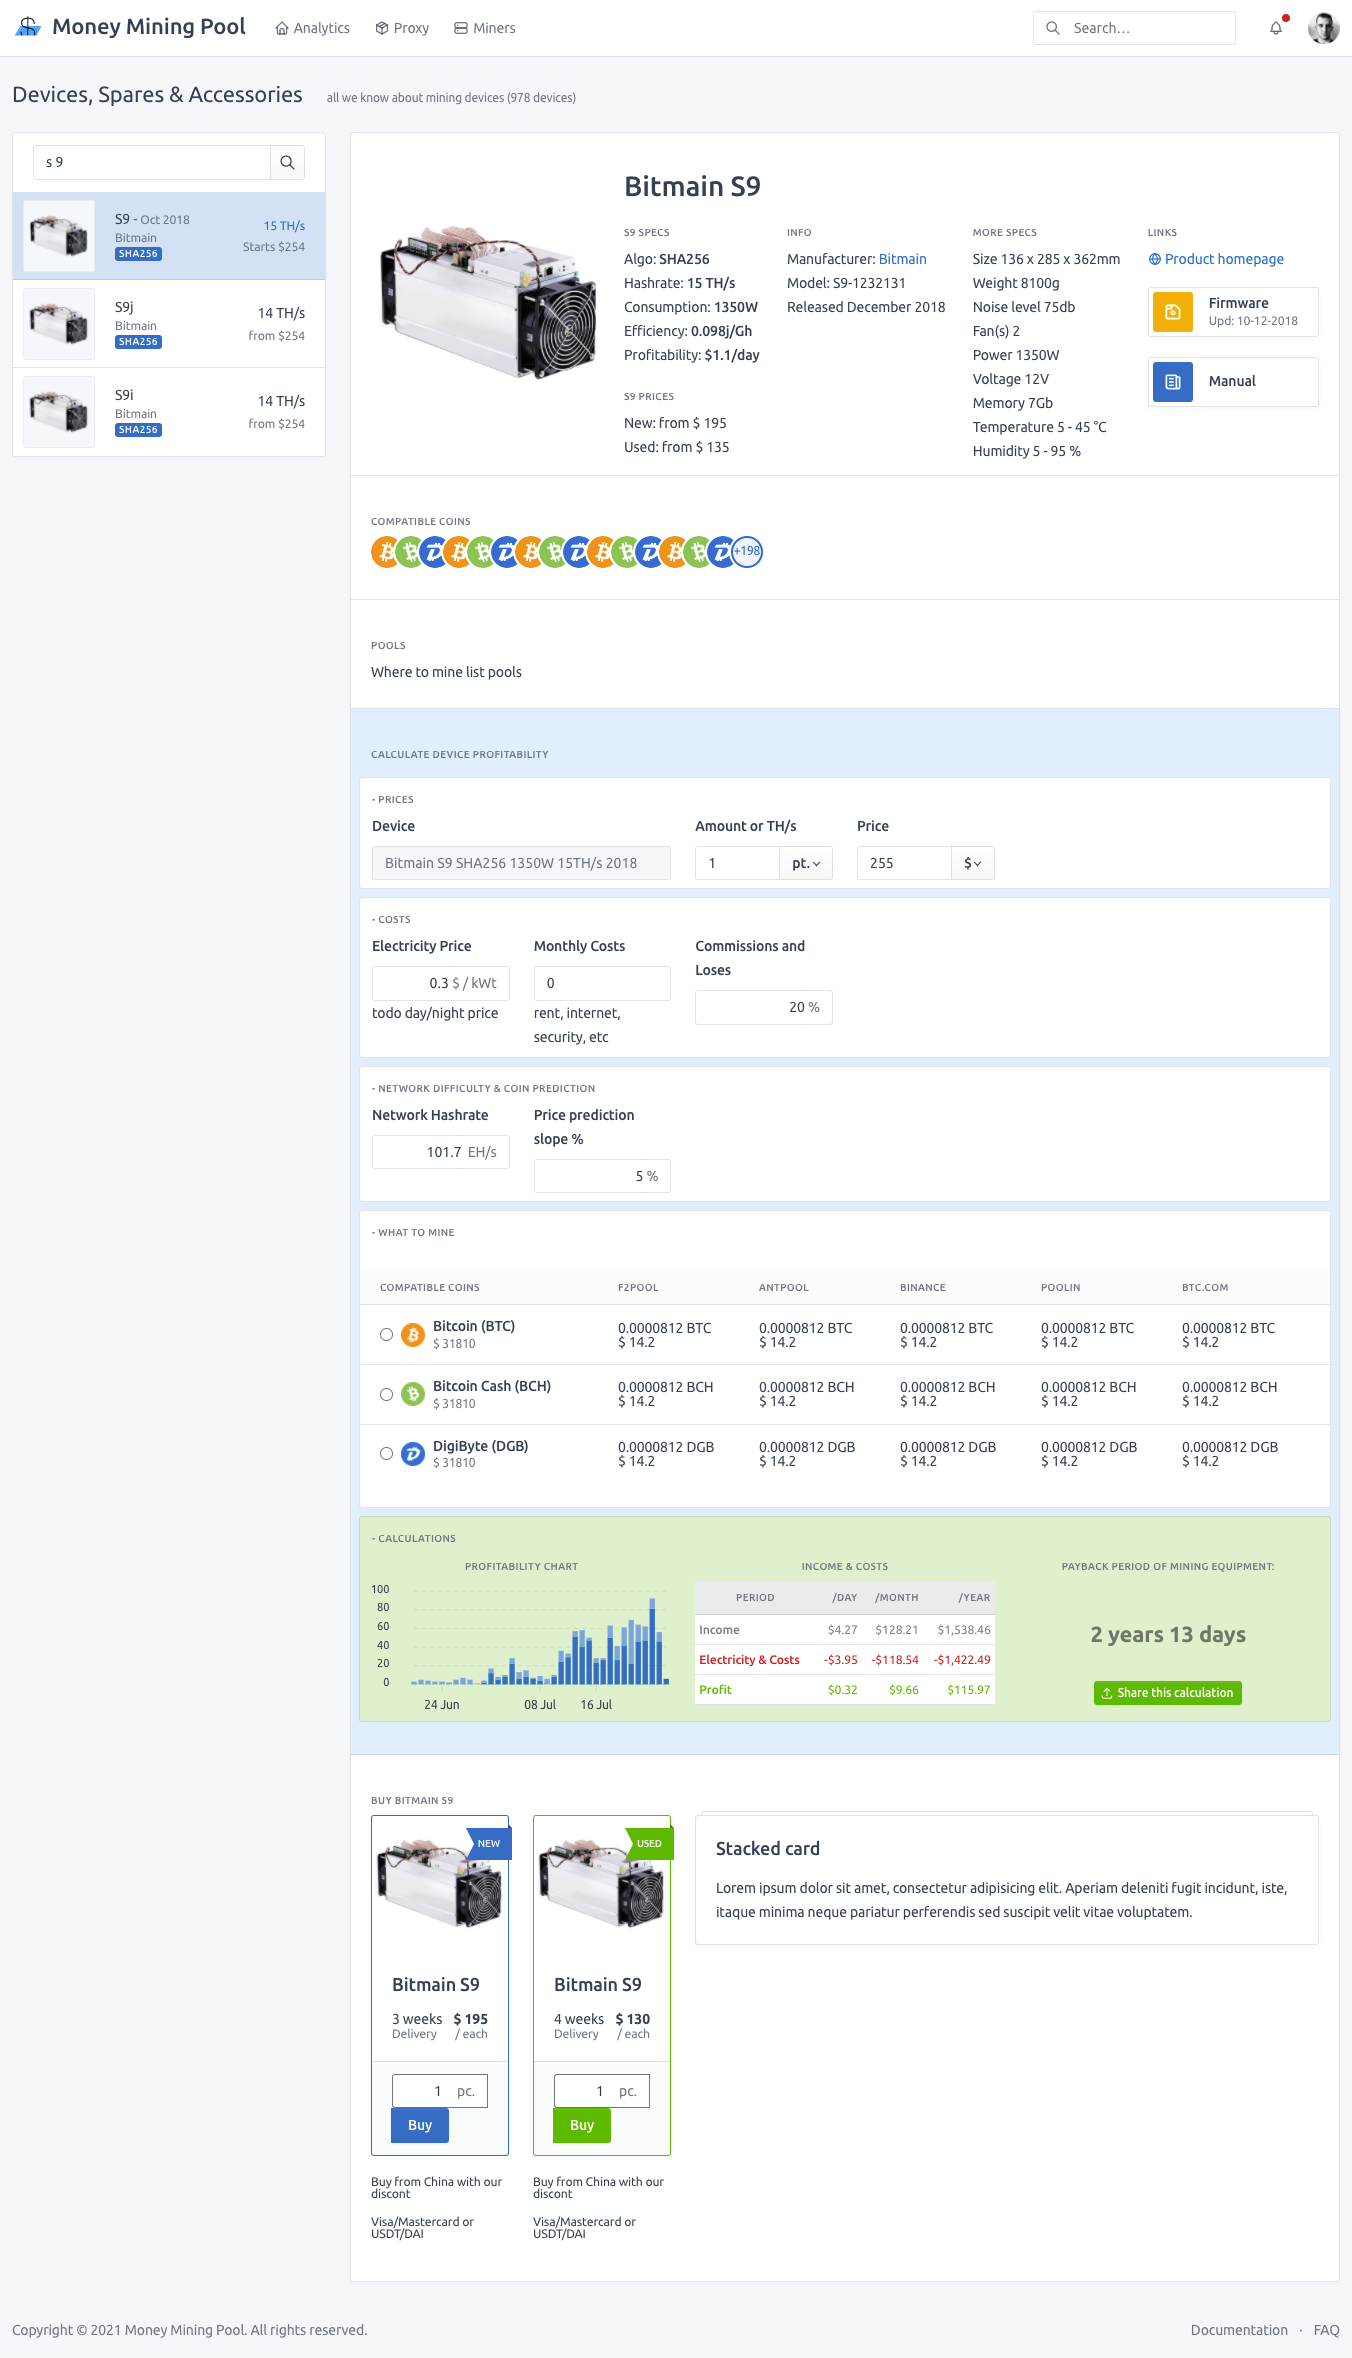Open the pt. unit dropdown

pos(806,863)
